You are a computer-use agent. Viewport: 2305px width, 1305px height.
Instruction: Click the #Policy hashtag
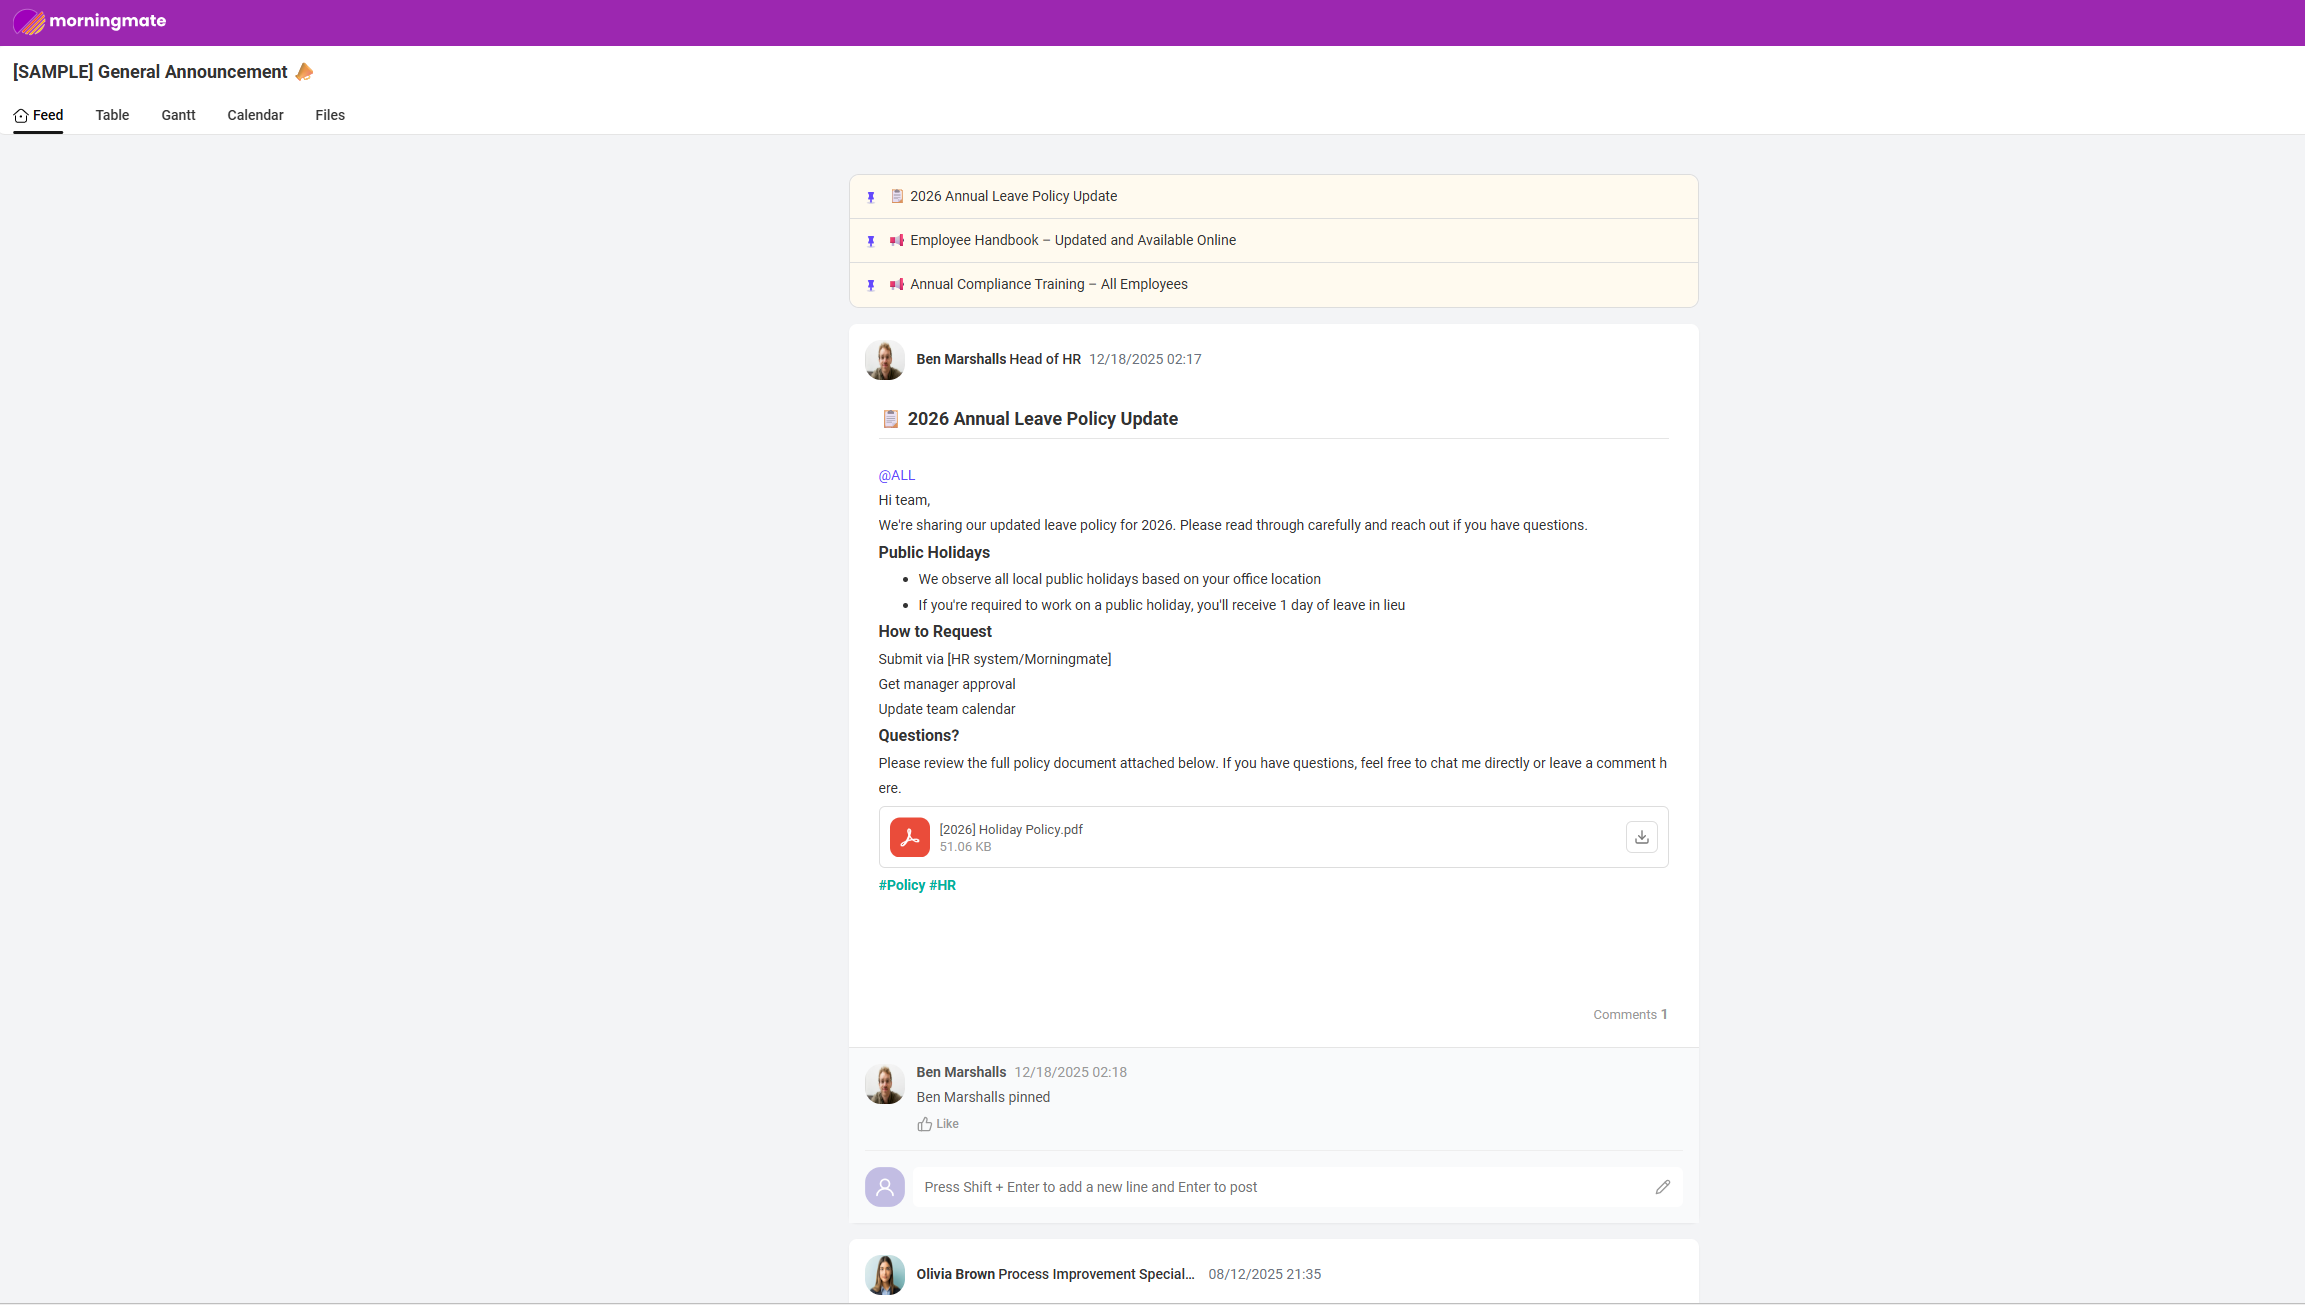coord(901,885)
